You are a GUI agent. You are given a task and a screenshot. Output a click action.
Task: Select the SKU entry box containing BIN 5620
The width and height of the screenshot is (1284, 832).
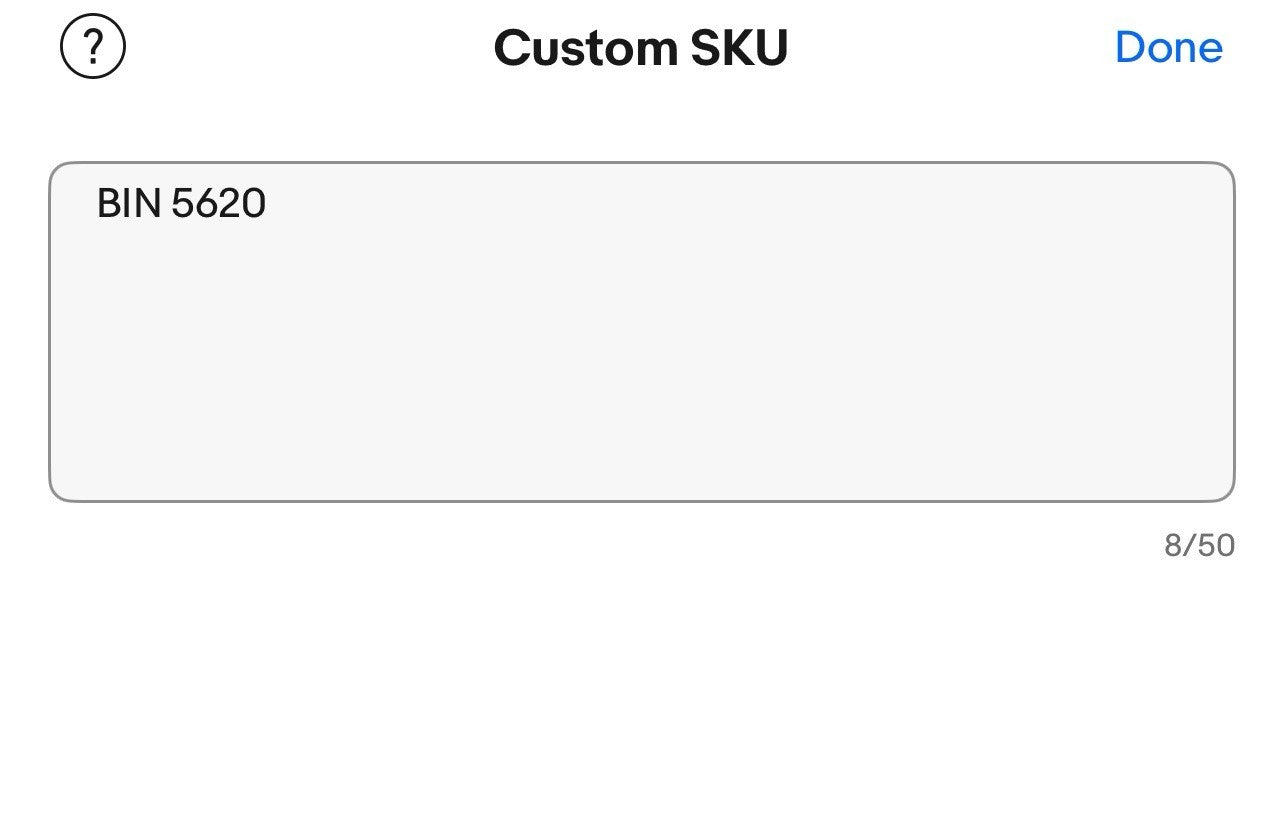pos(641,331)
